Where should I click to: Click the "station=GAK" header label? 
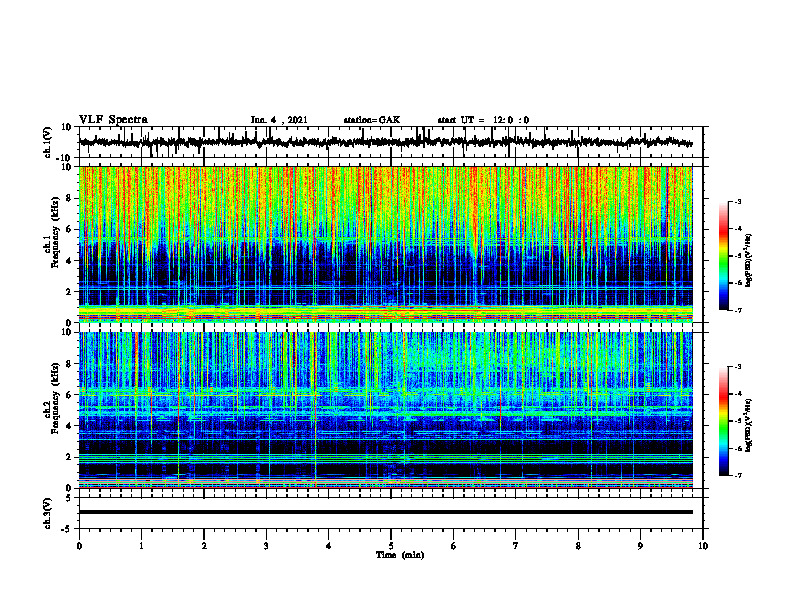coord(372,120)
